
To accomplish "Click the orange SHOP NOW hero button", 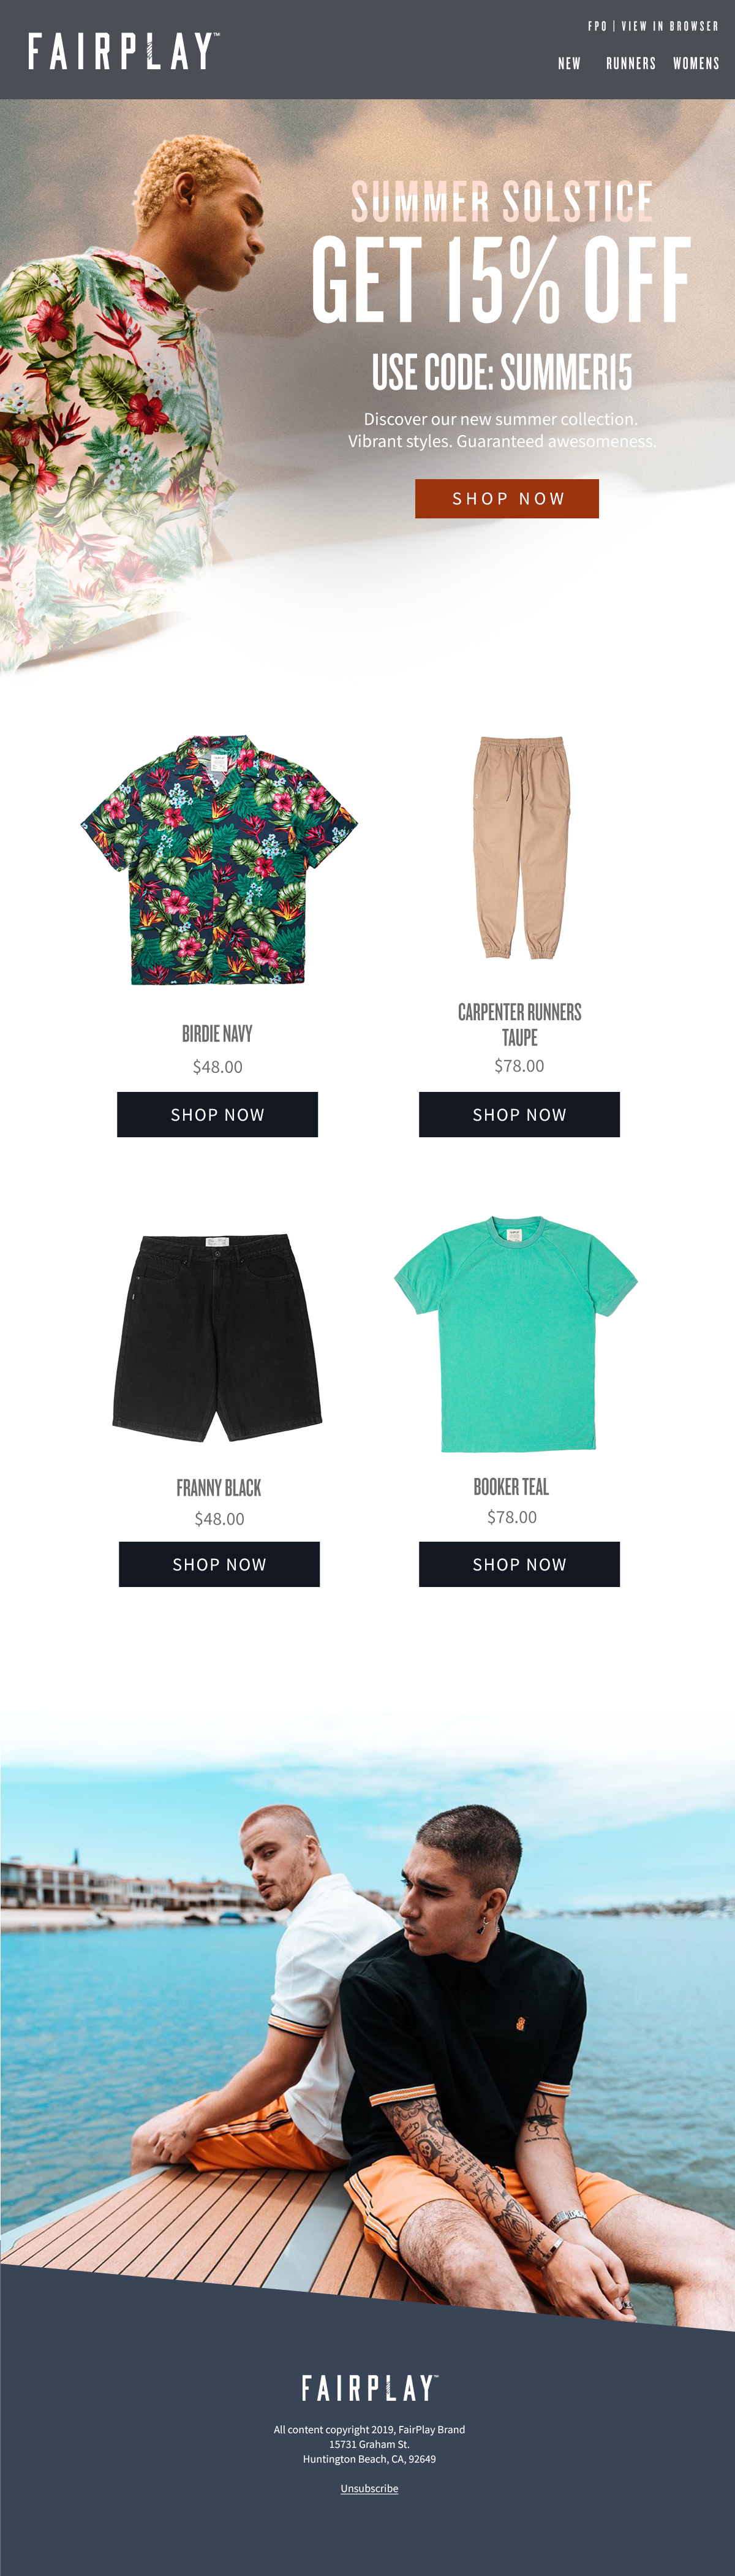I will click(507, 498).
